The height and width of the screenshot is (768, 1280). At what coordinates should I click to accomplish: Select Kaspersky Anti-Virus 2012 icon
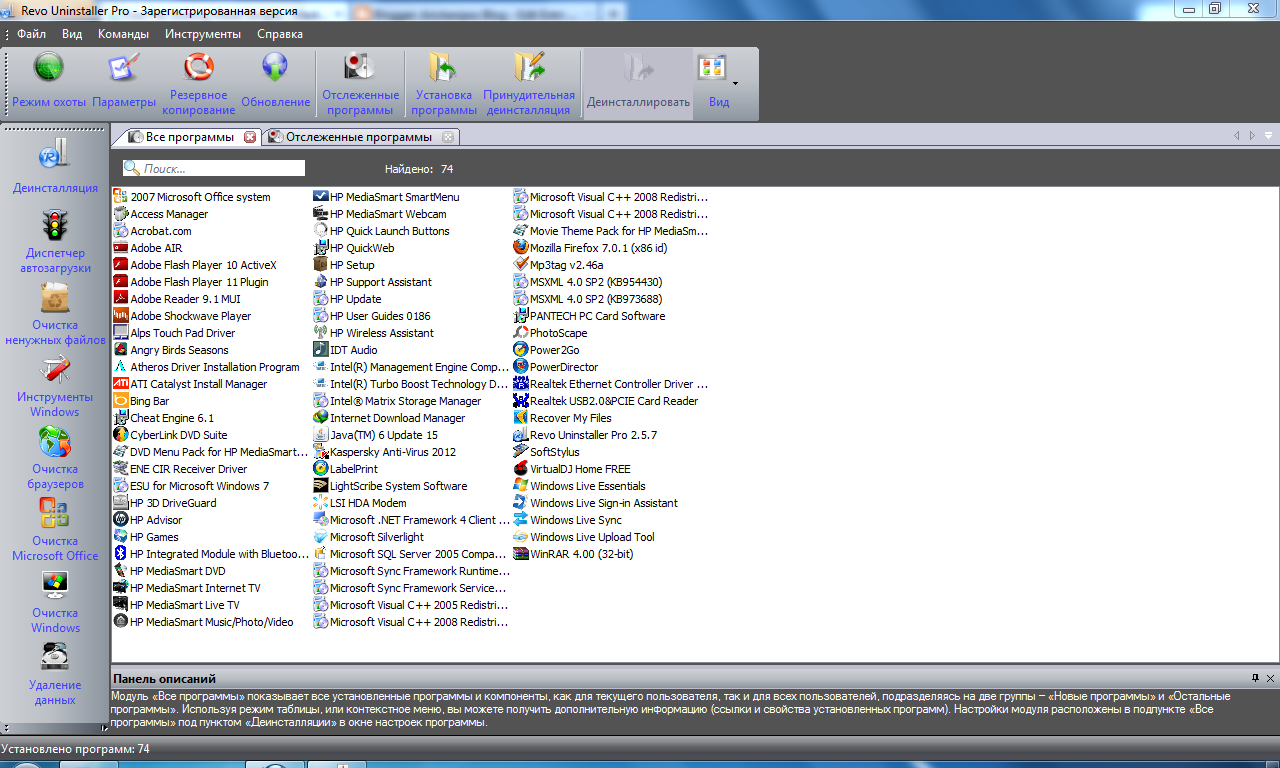click(x=321, y=452)
